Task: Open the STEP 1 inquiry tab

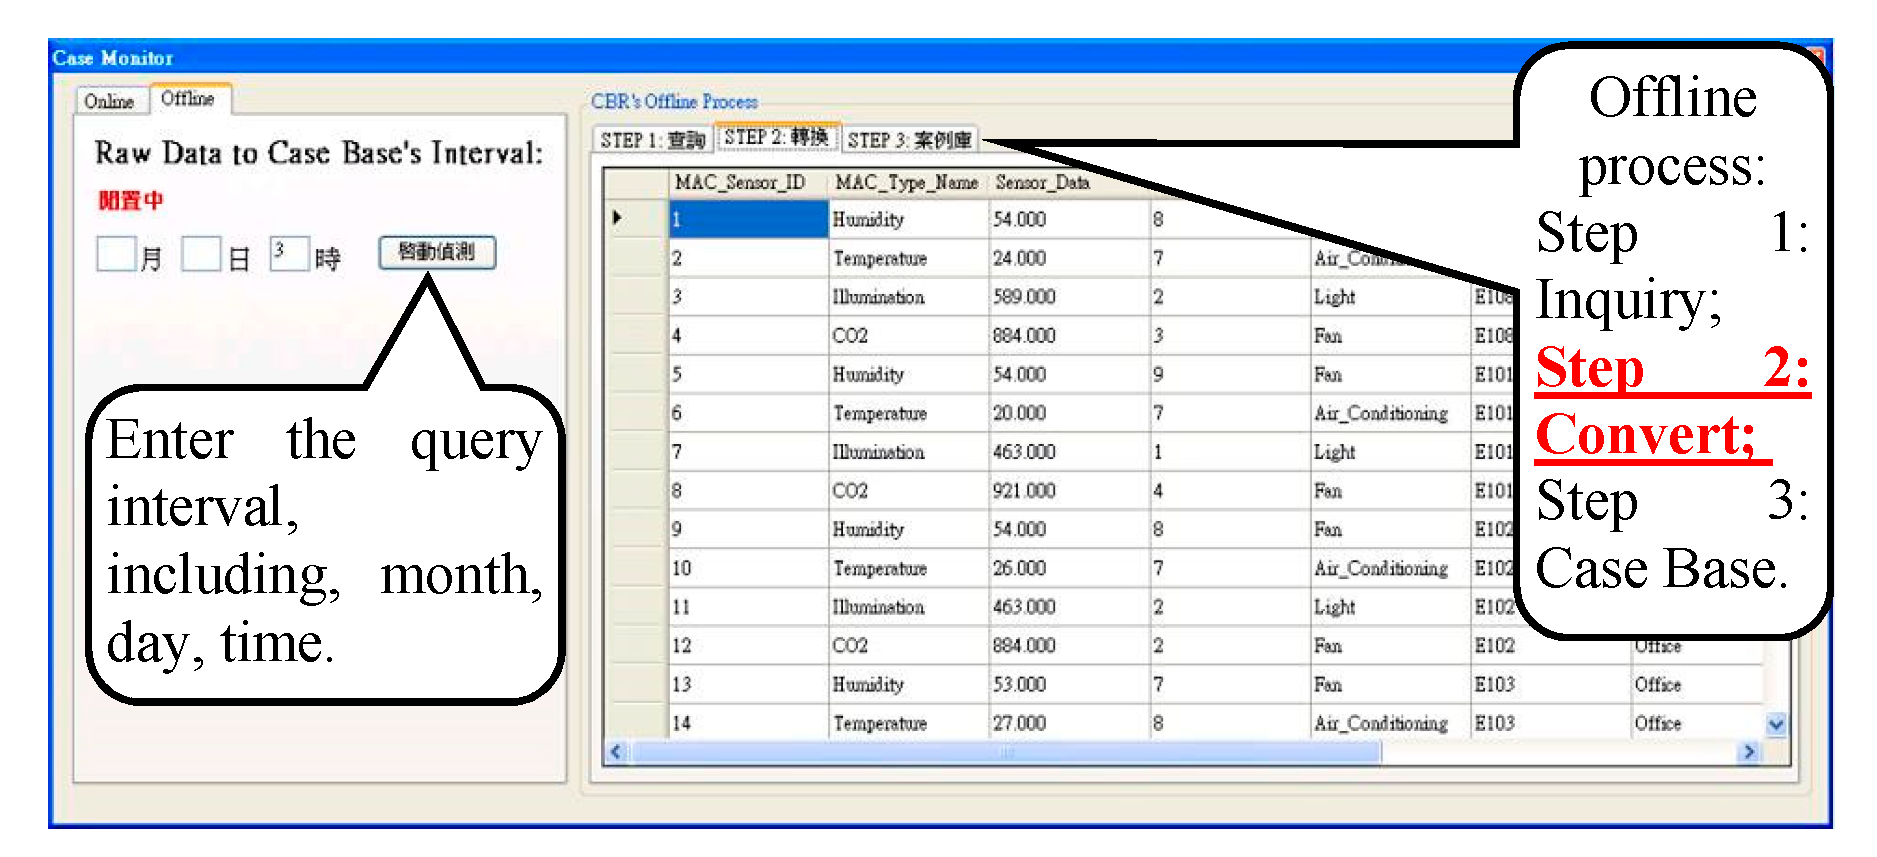Action: tap(653, 140)
